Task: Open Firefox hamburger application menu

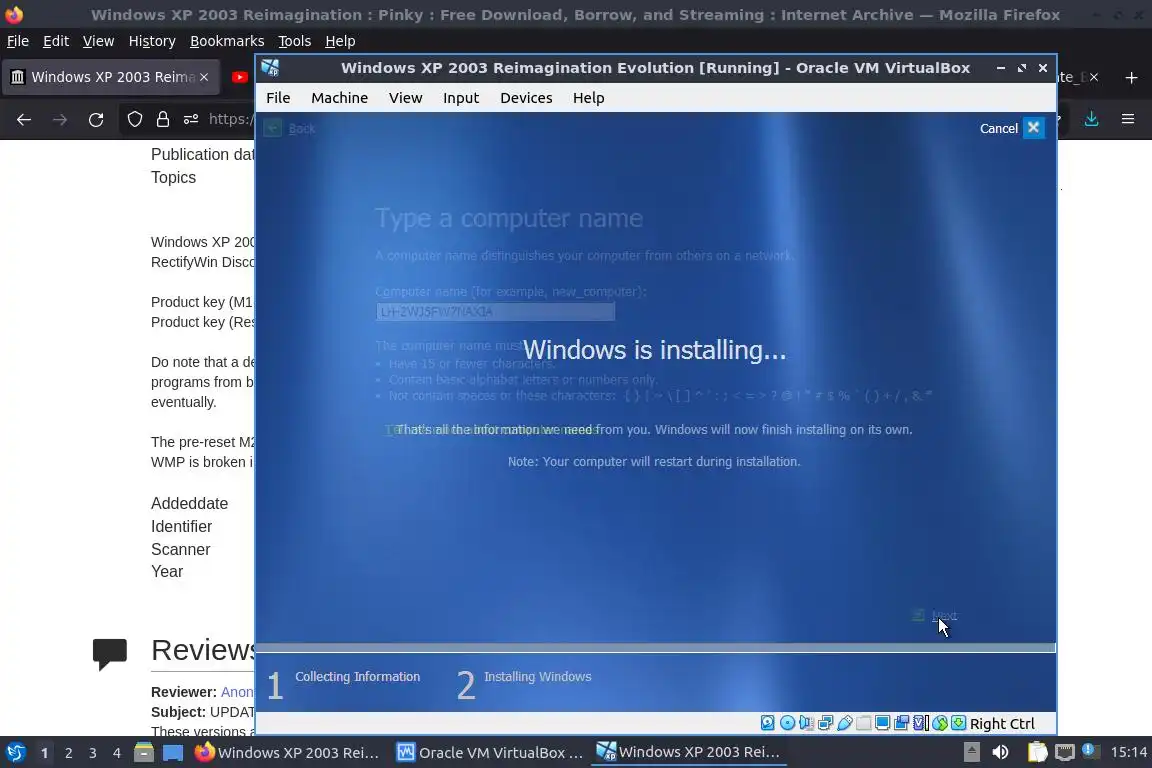Action: tap(1128, 119)
